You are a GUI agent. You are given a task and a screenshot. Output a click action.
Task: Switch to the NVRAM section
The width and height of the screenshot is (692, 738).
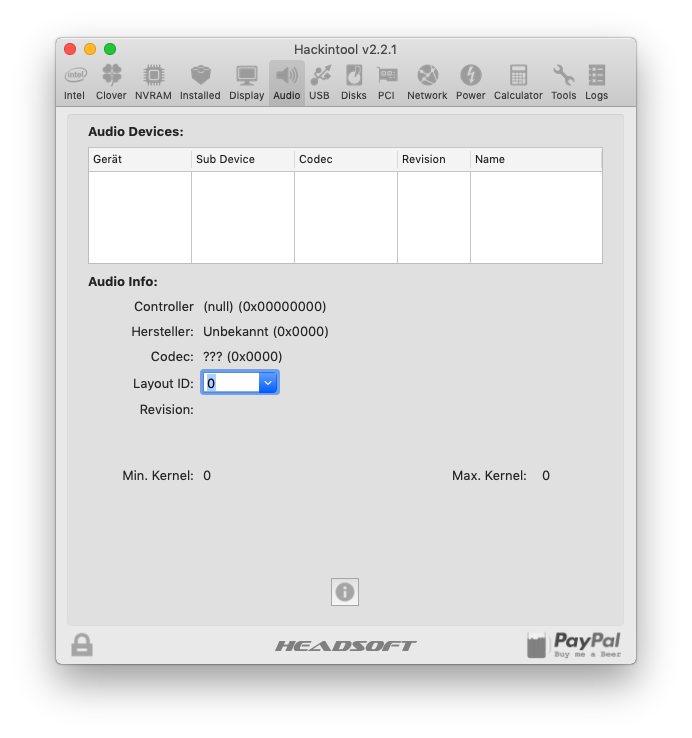[153, 83]
